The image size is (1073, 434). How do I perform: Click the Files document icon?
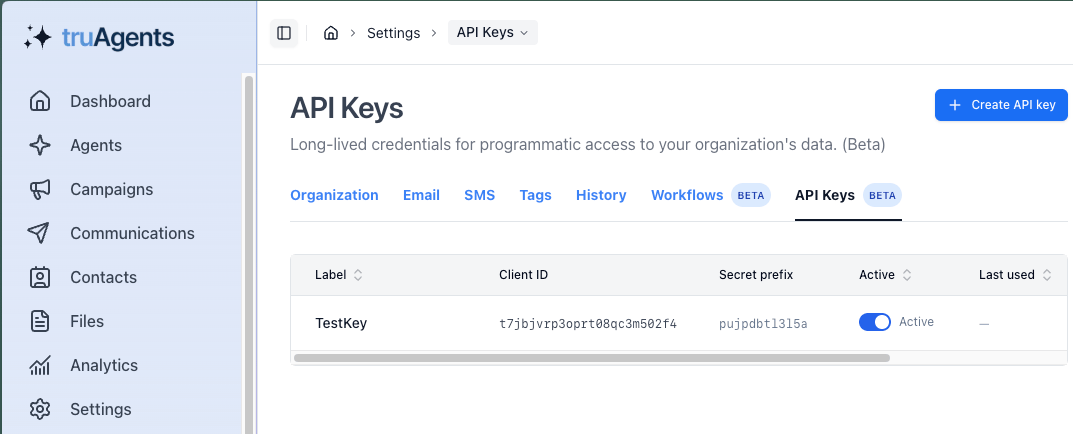pos(40,321)
